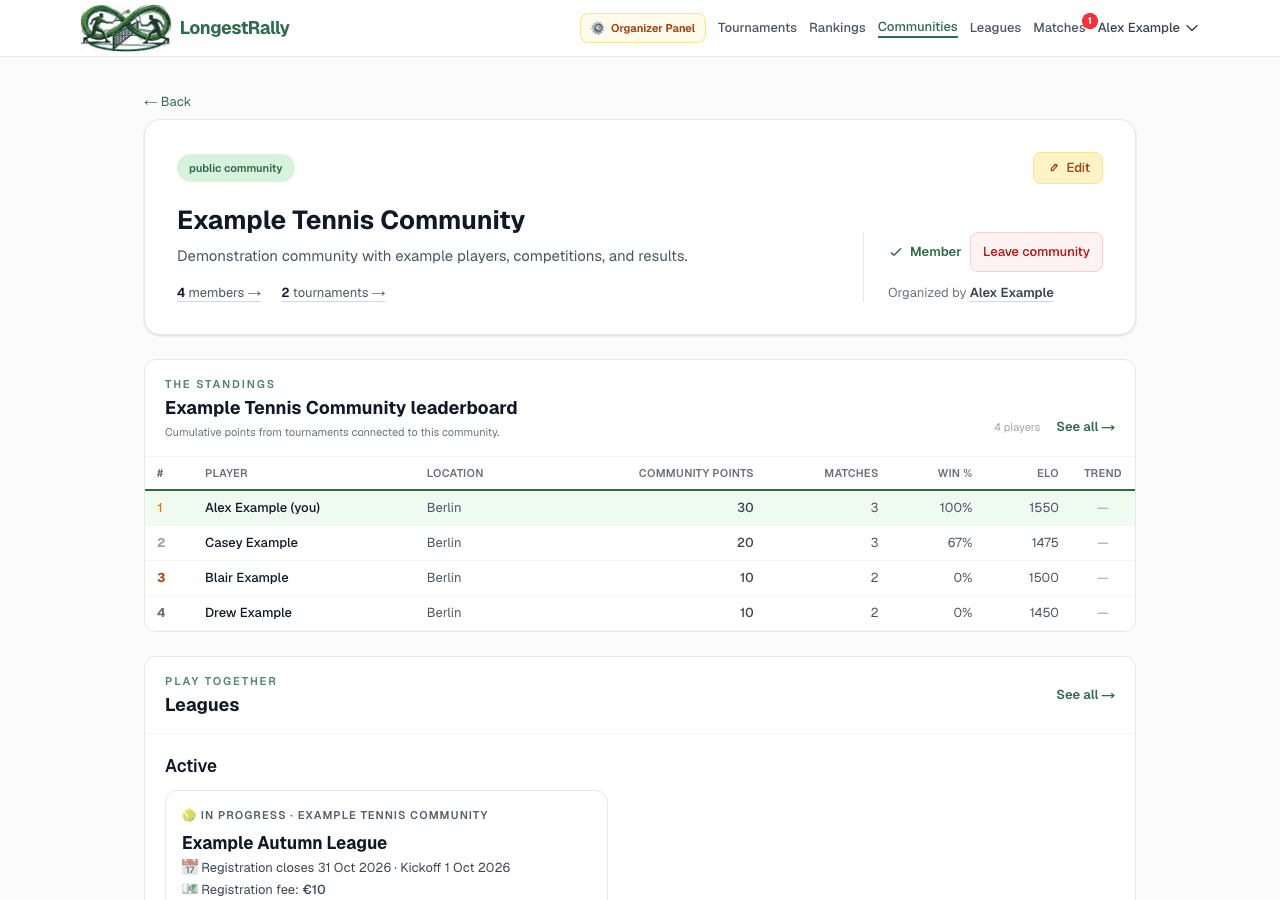See all in the leaderboard section
The image size is (1280, 900).
(x=1085, y=427)
